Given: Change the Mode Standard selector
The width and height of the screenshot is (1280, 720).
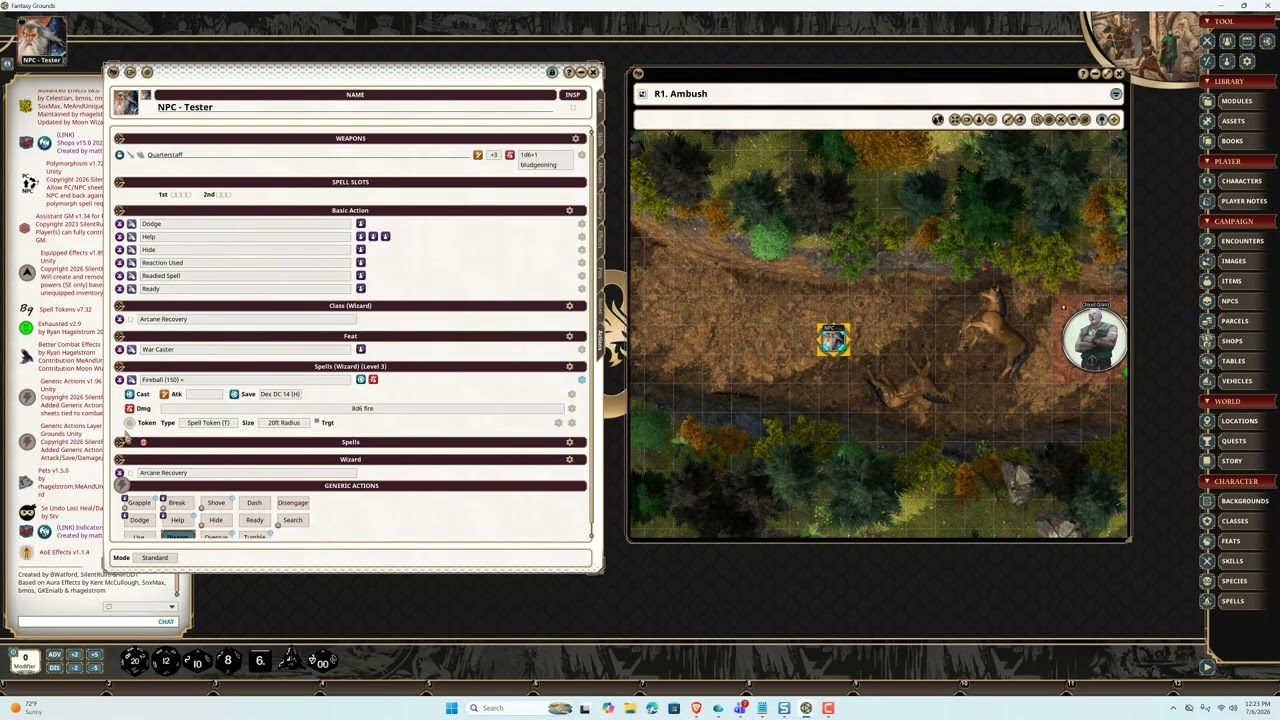Looking at the screenshot, I should click(156, 558).
